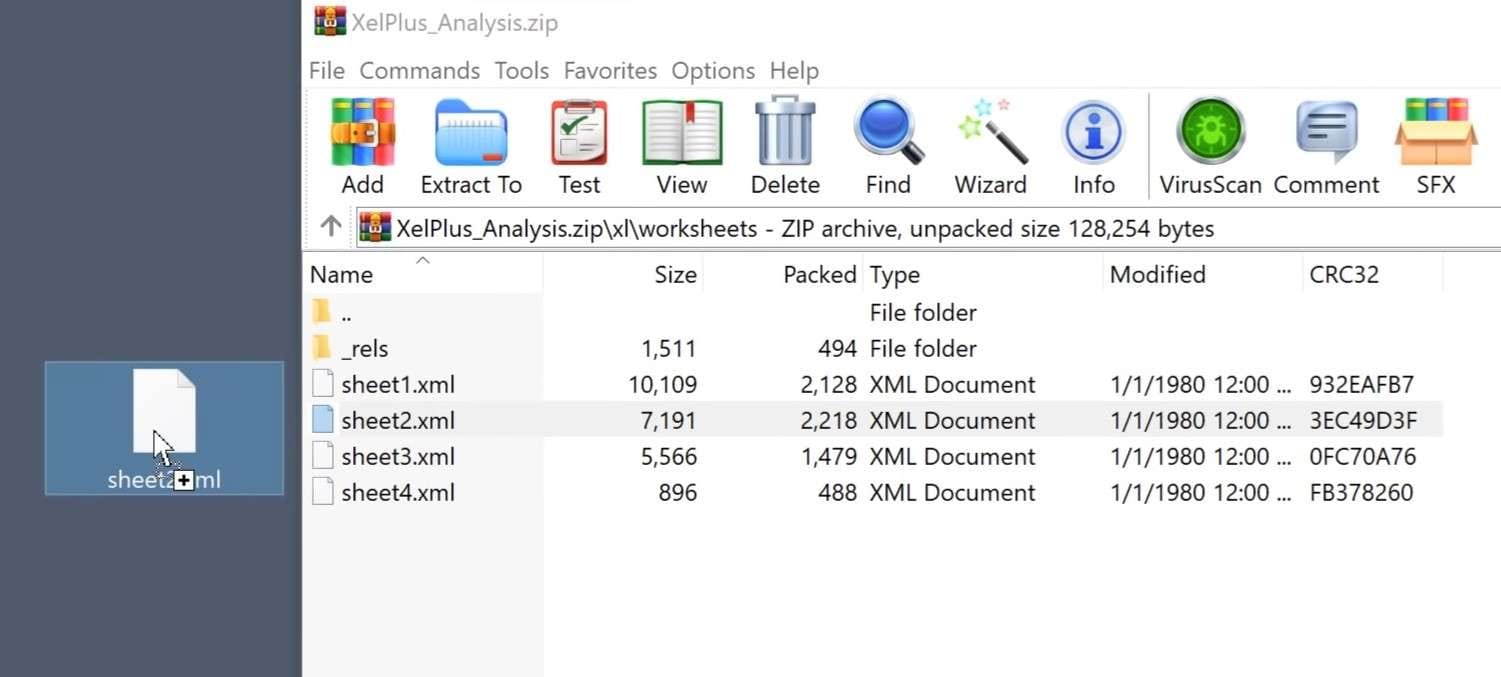
Task: Click the size value 896
Action: pyautogui.click(x=678, y=492)
